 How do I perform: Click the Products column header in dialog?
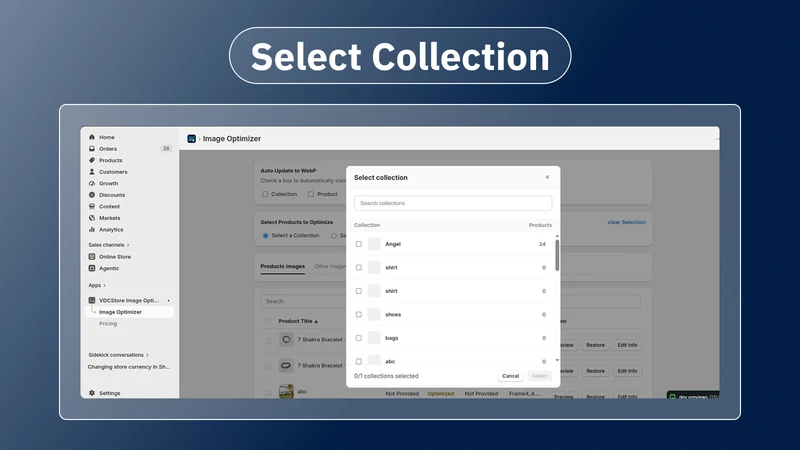coord(540,225)
